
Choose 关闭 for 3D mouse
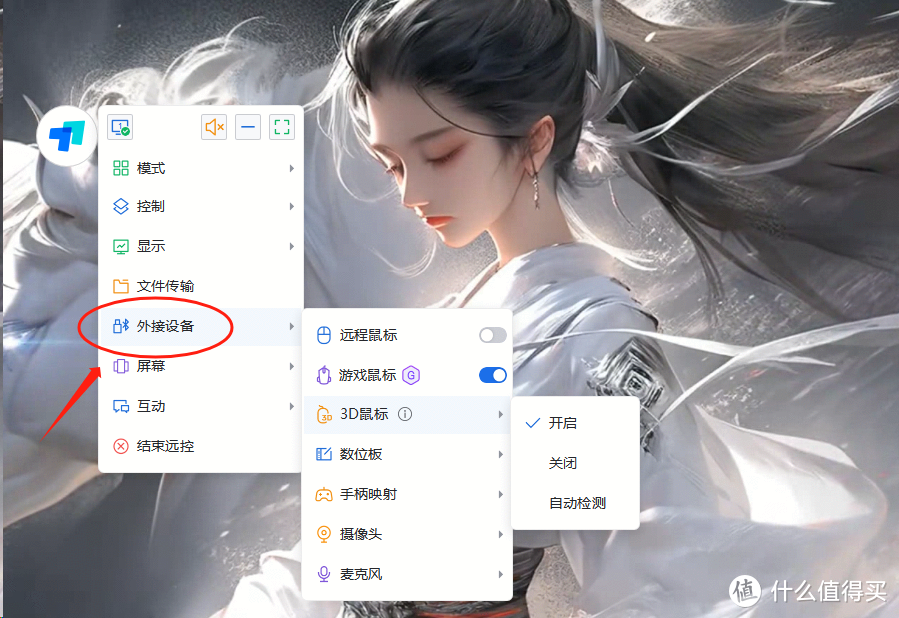pos(575,463)
